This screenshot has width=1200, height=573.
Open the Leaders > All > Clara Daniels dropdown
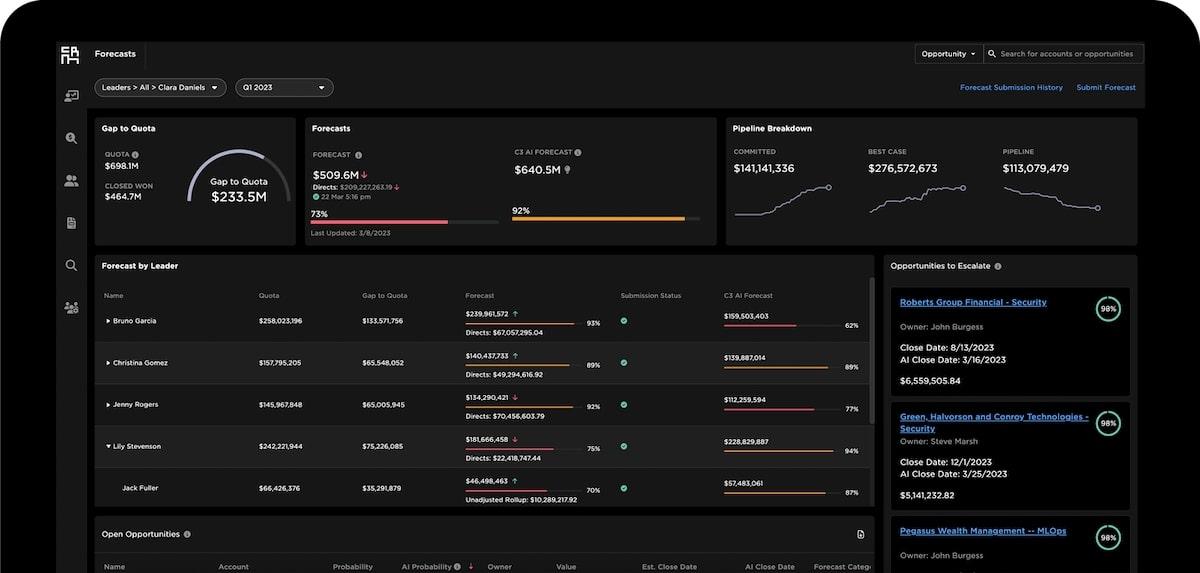pyautogui.click(x=160, y=88)
